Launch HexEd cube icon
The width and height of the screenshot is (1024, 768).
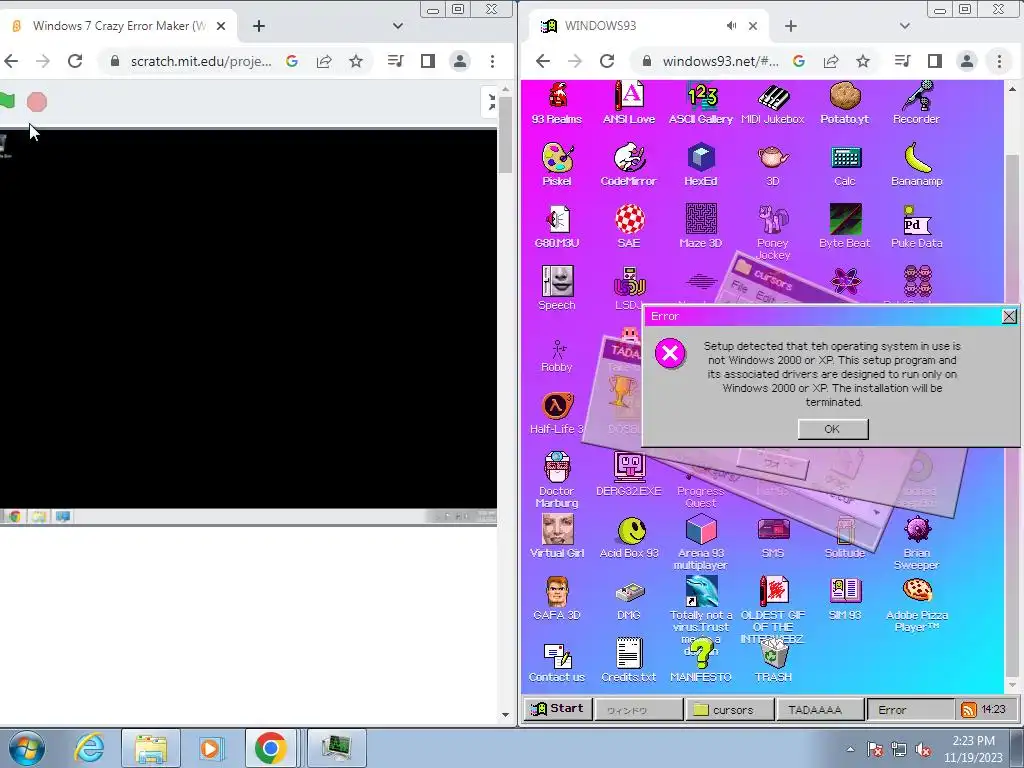click(701, 165)
